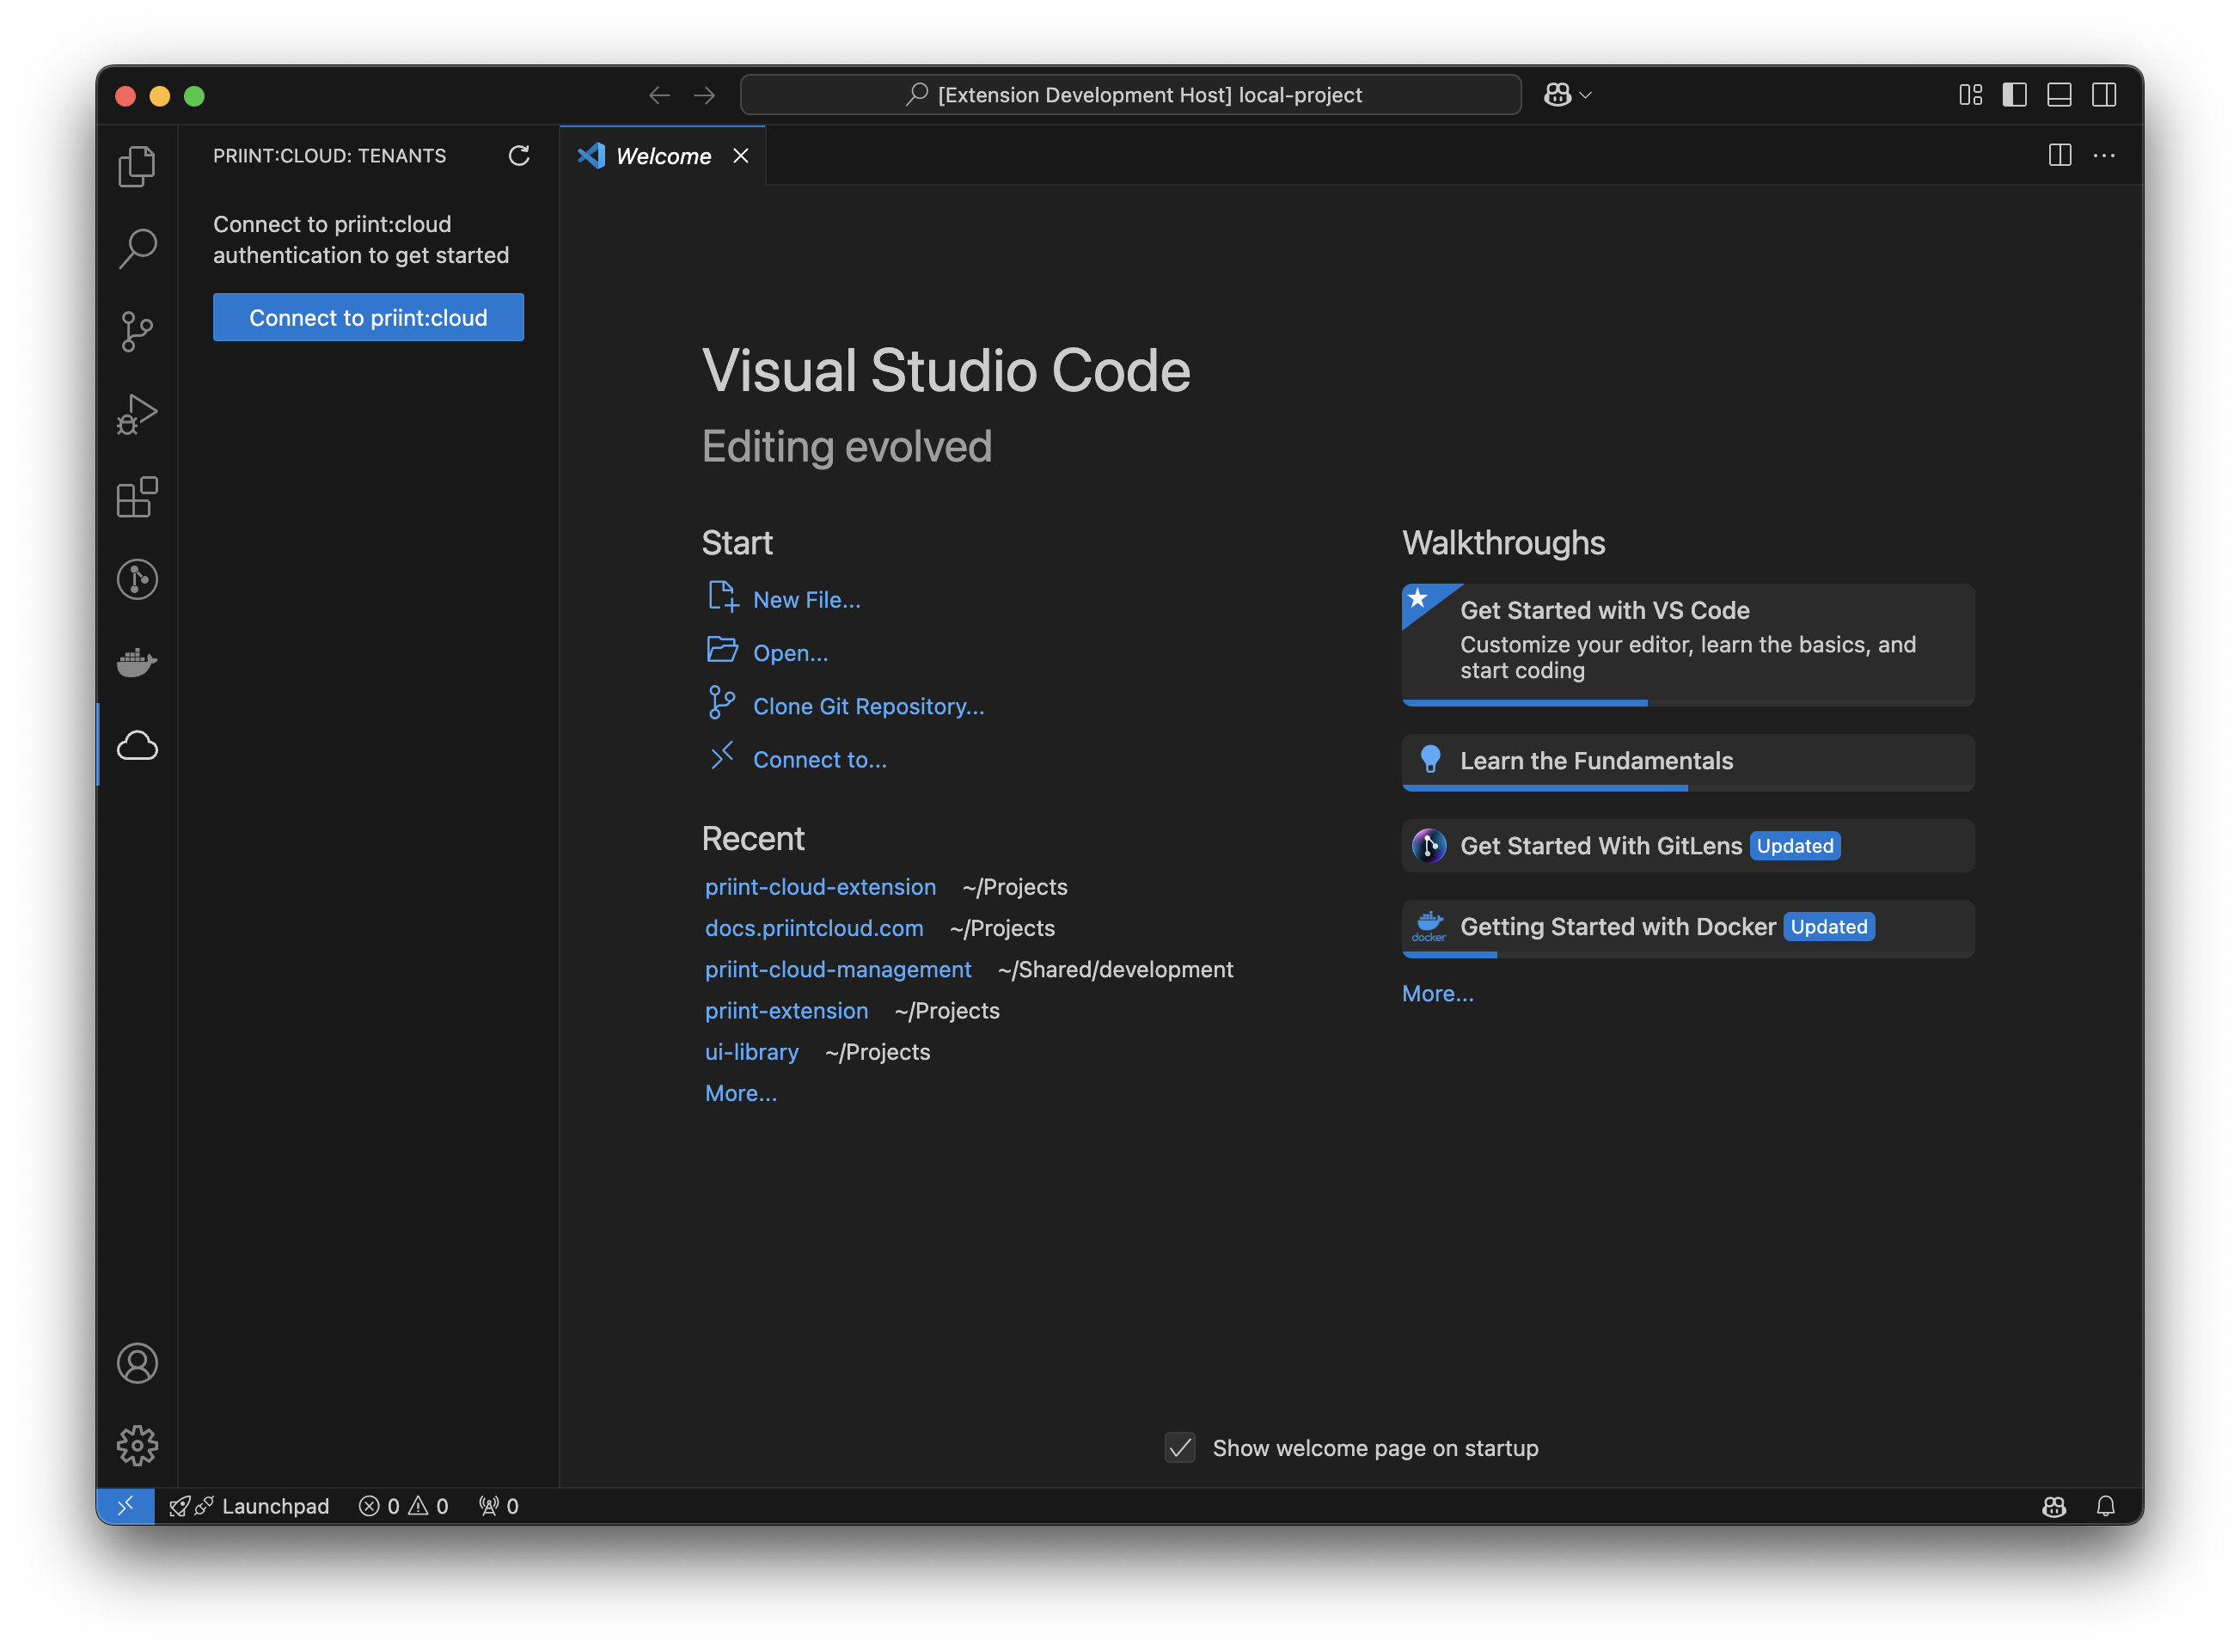Viewport: 2240px width, 1652px height.
Task: Click the refresh icon in Tenants panel
Action: click(x=519, y=156)
